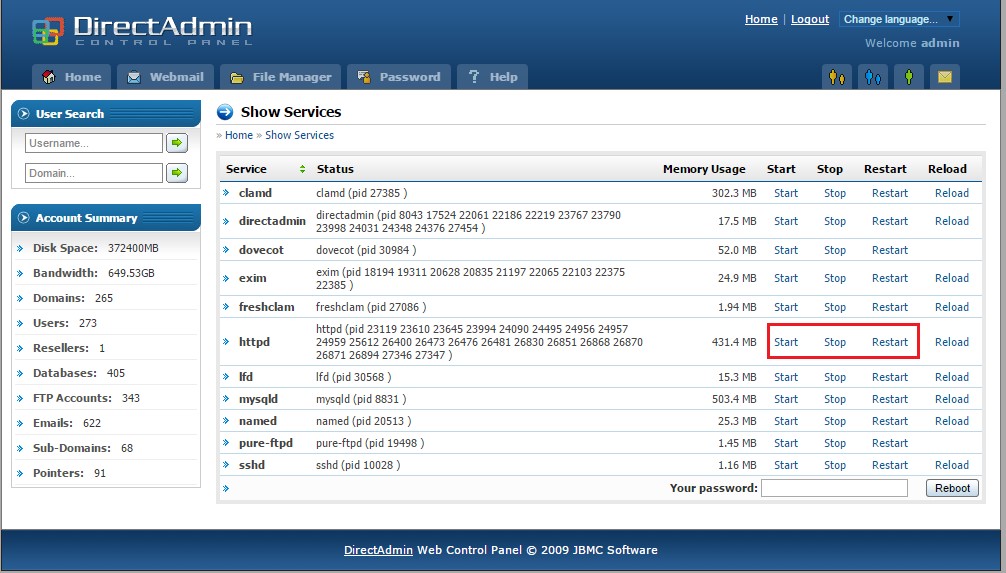
Task: Click the green arrow beside the Username field
Action: pos(177,142)
